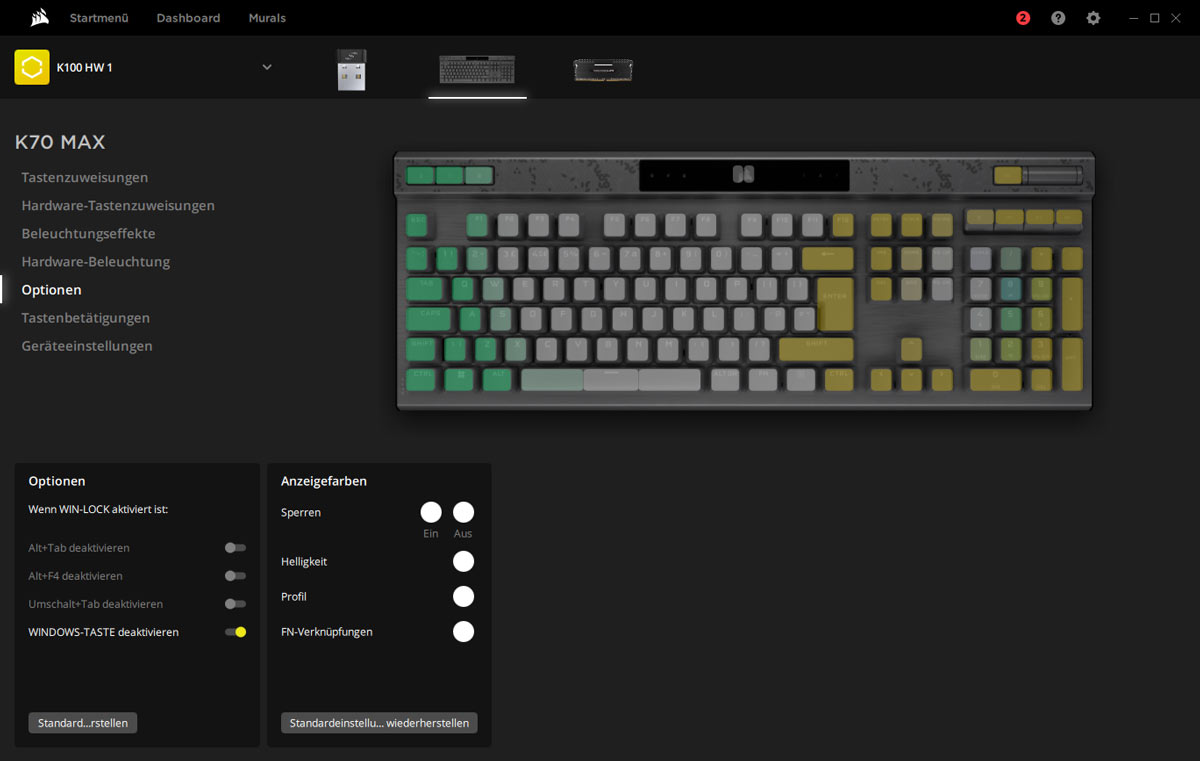Click the K70 MAX device heading

pyautogui.click(x=60, y=142)
